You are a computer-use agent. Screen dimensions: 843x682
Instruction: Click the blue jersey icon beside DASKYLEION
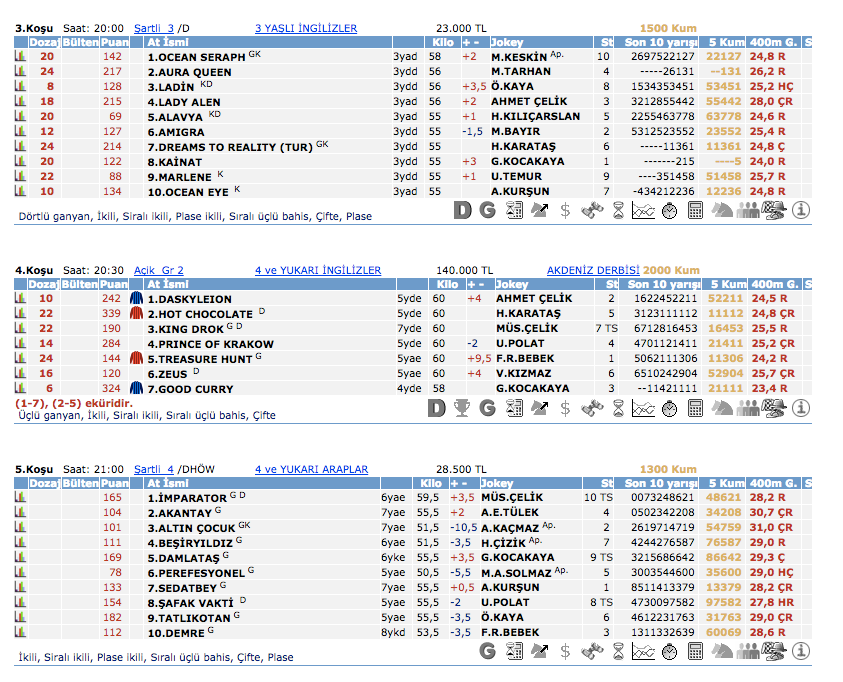point(137,299)
